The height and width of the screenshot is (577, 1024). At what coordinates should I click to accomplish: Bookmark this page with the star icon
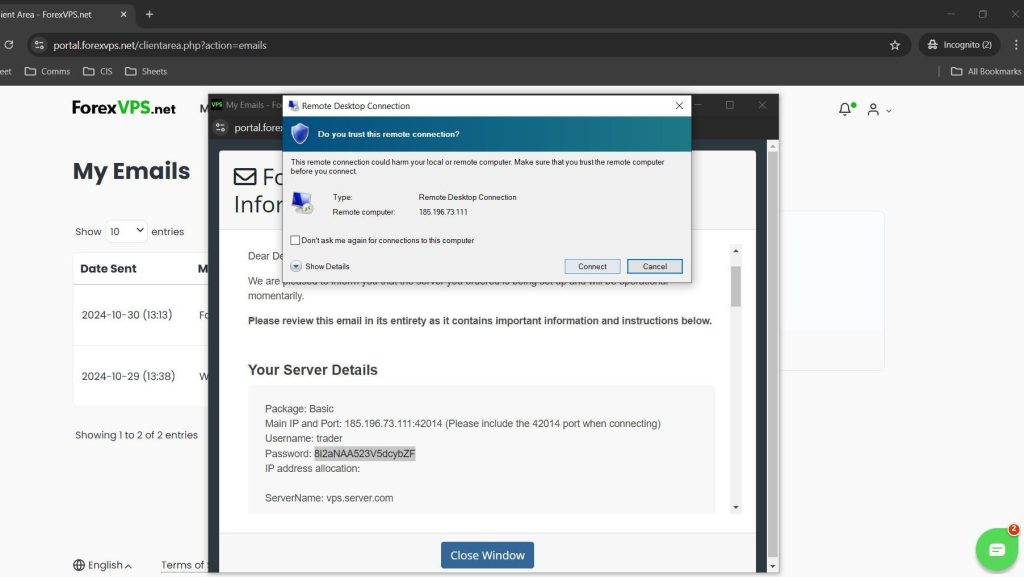[x=895, y=45]
